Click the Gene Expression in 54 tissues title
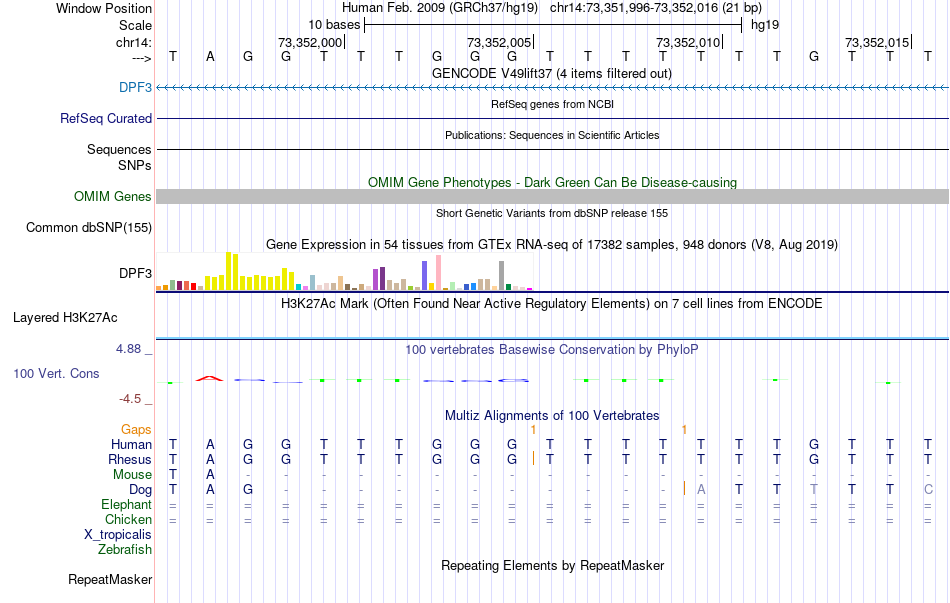The width and height of the screenshot is (950, 603). 551,245
